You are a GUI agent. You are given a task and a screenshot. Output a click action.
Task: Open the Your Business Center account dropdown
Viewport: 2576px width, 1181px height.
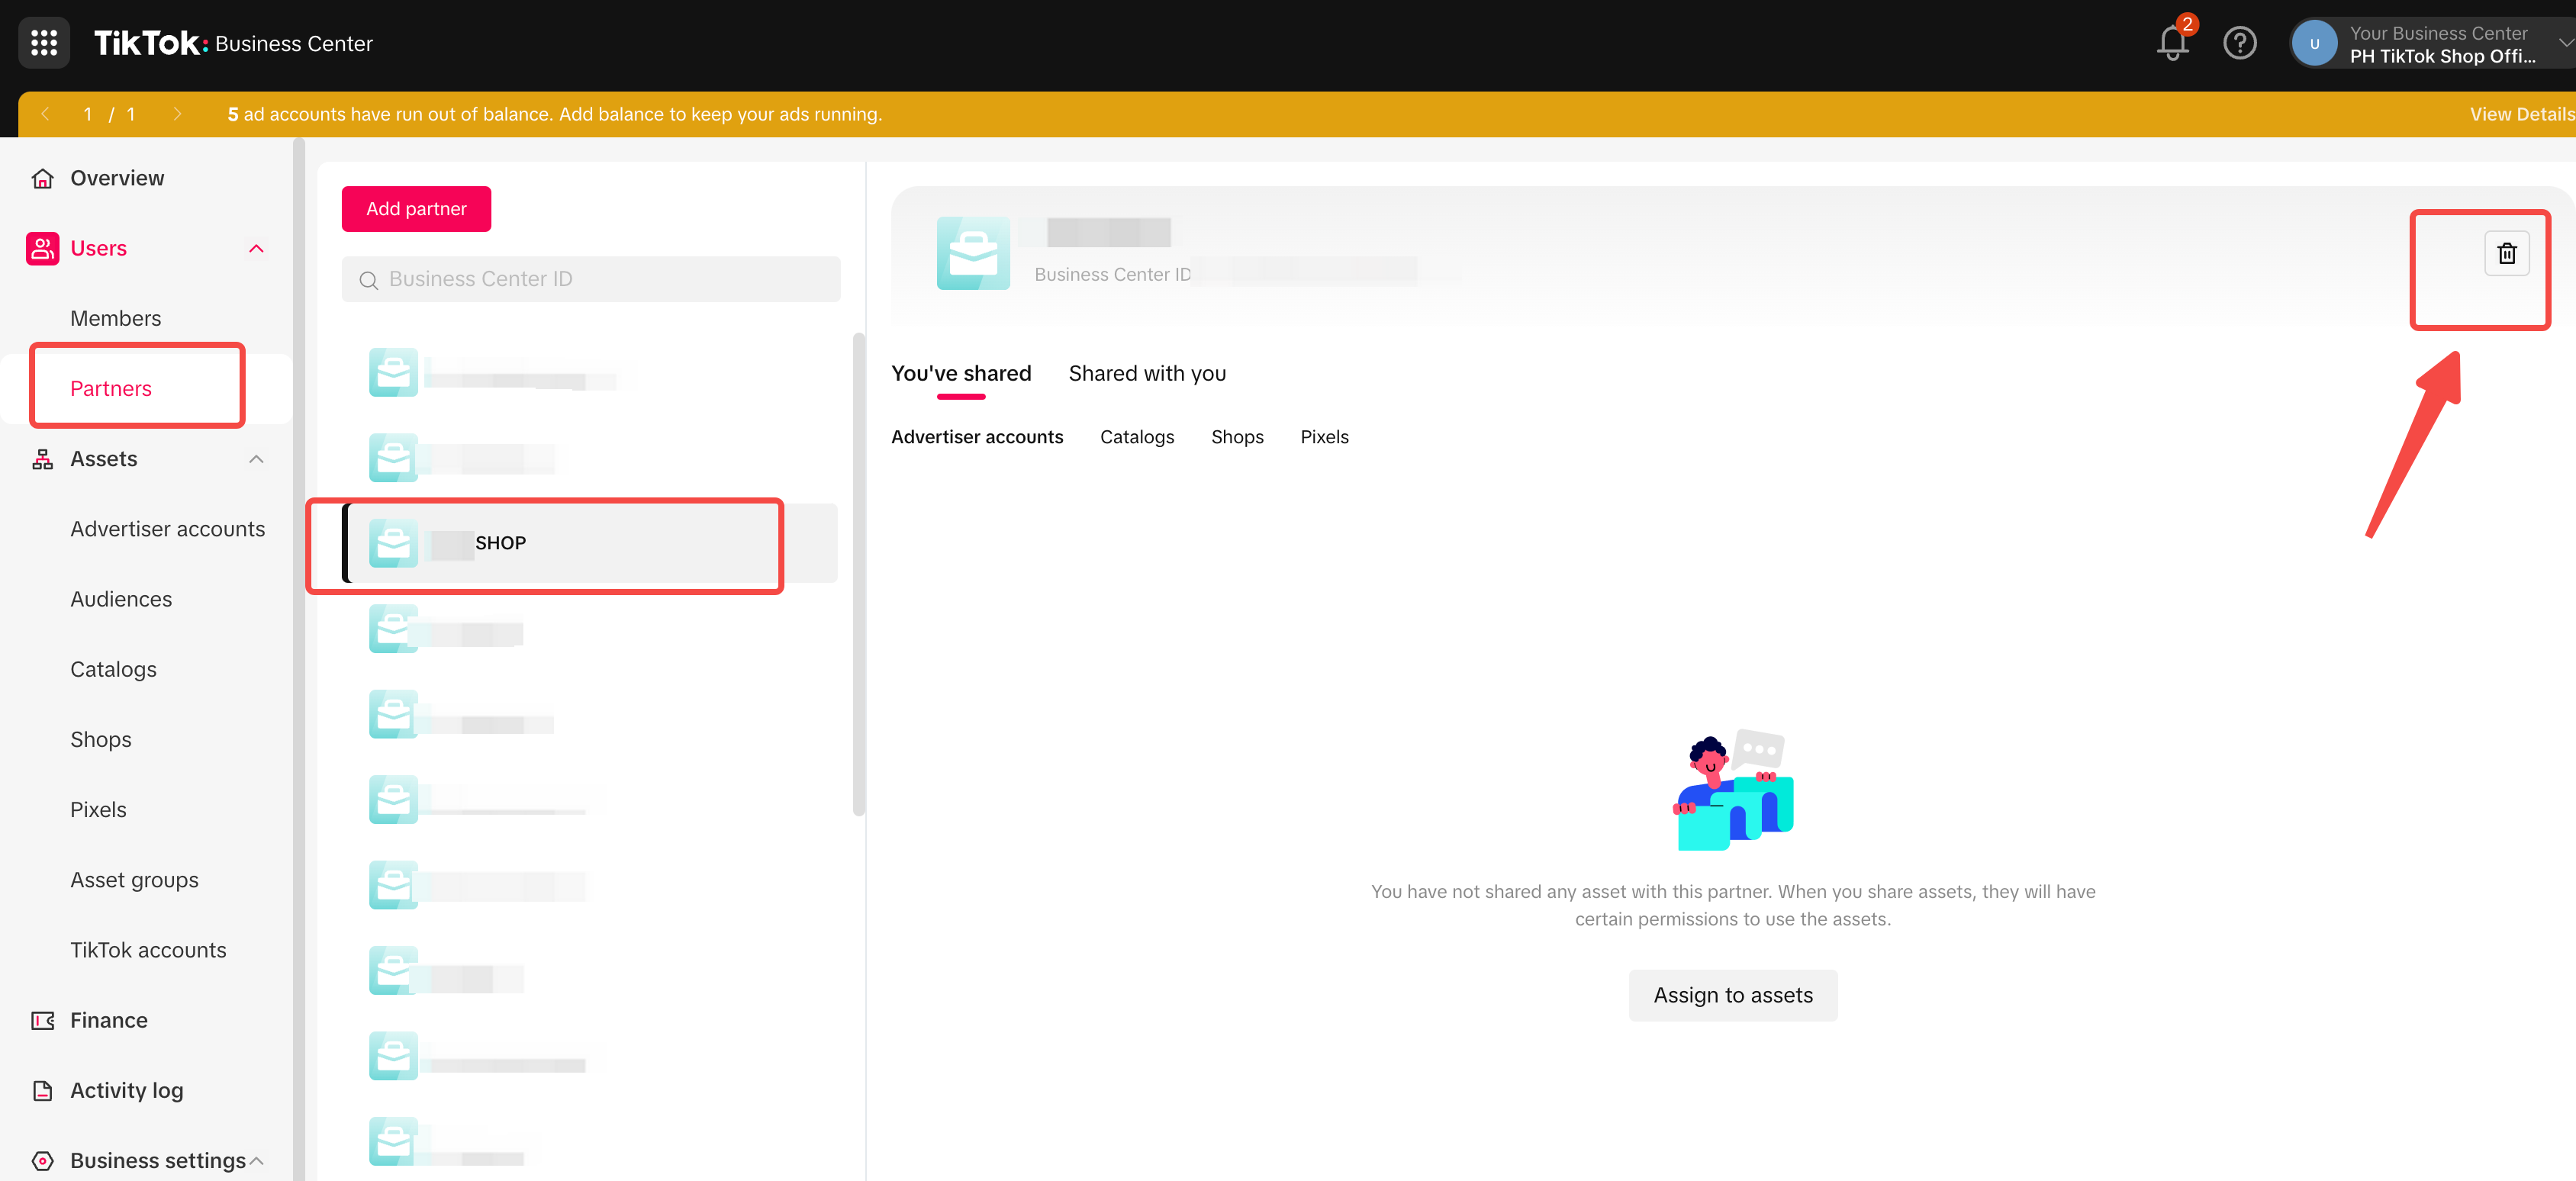[x=2440, y=44]
